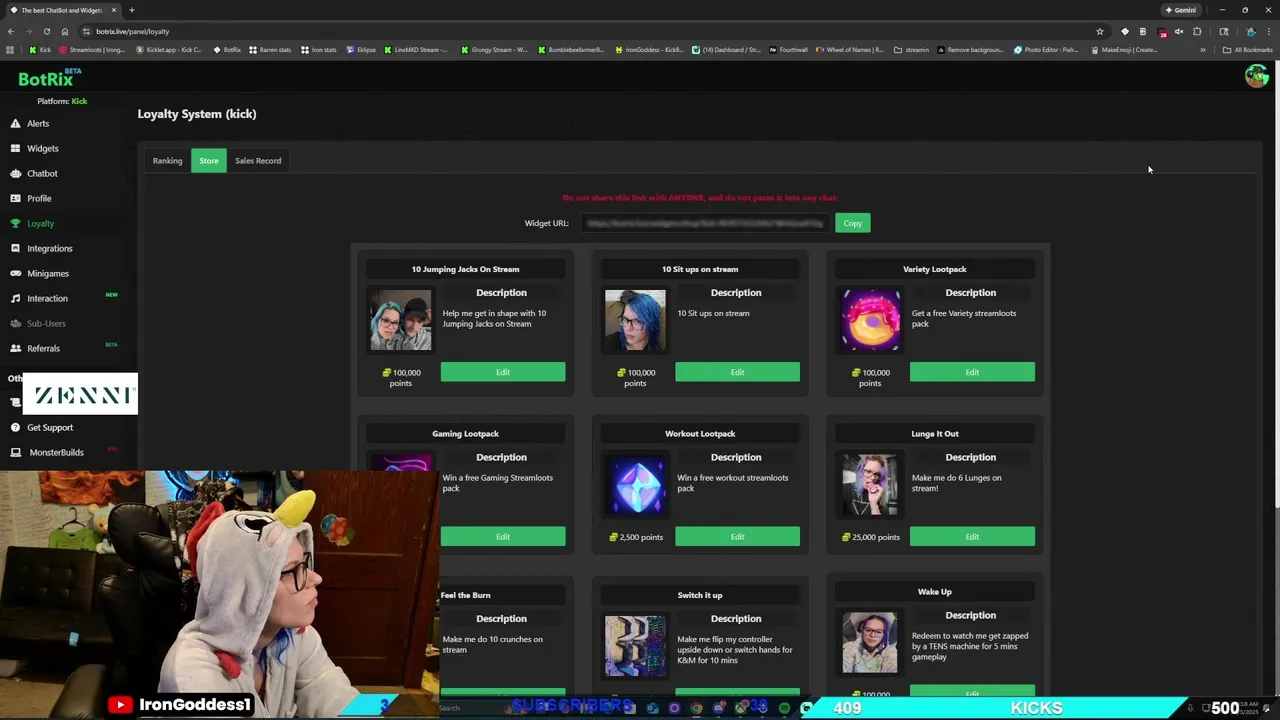Image resolution: width=1280 pixels, height=720 pixels.
Task: Click the Switch it up thumbnail
Action: point(635,646)
